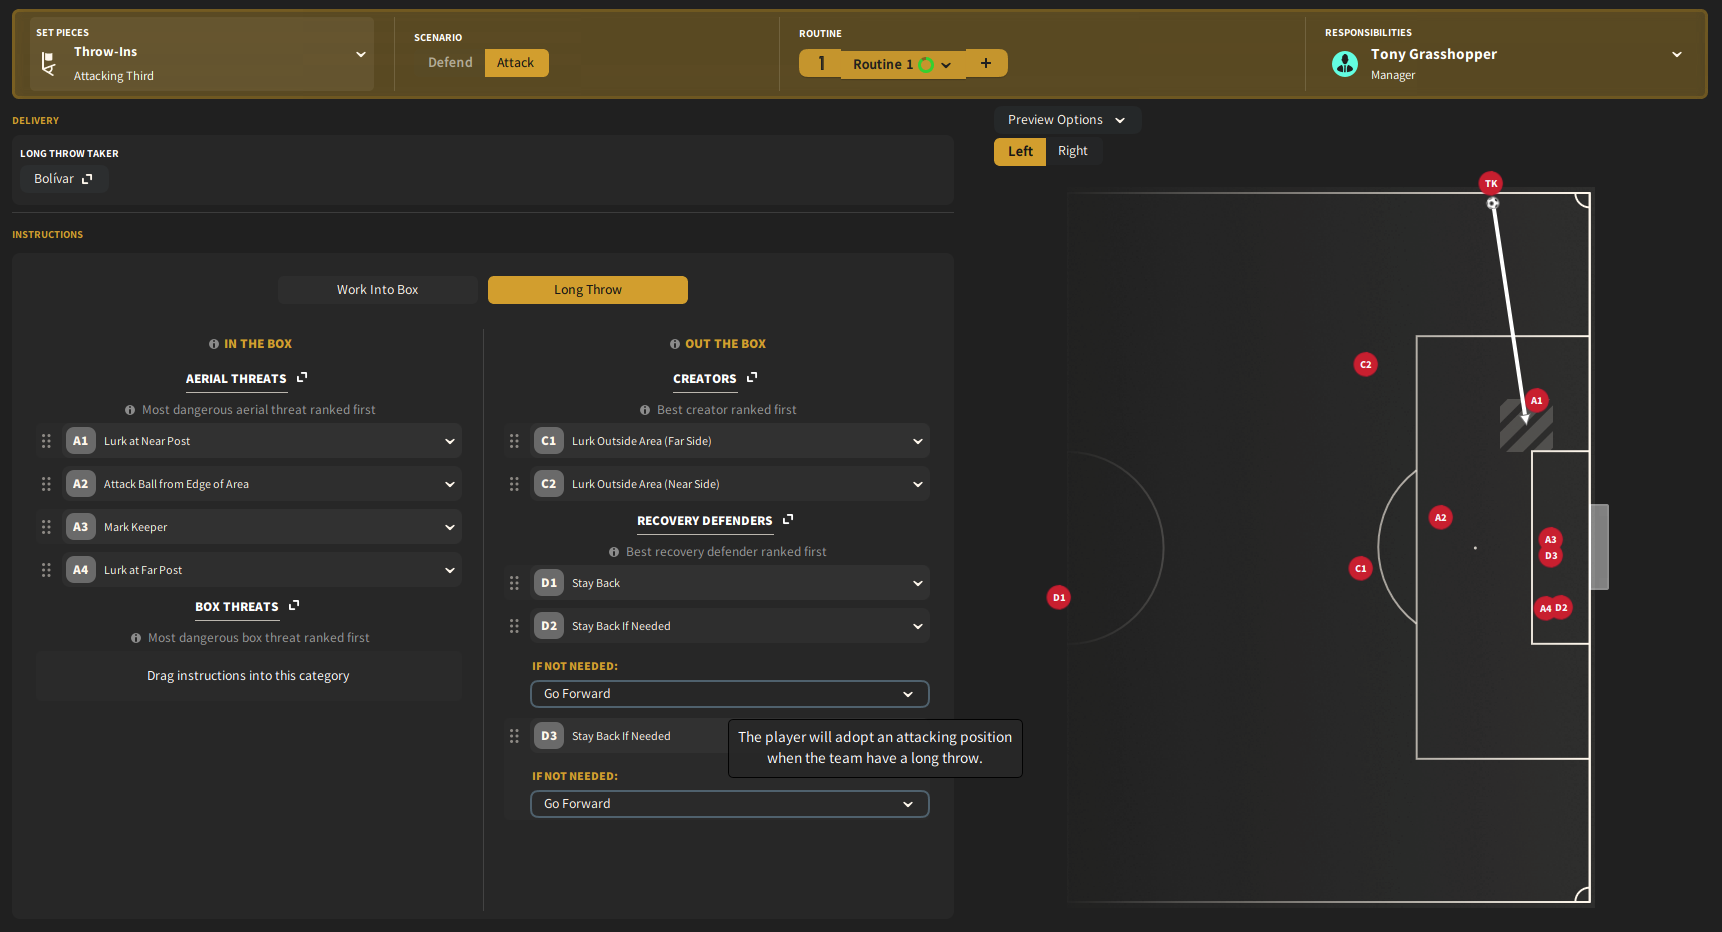Open long throw taker Bolívar selector
This screenshot has width=1722, height=932.
63,179
